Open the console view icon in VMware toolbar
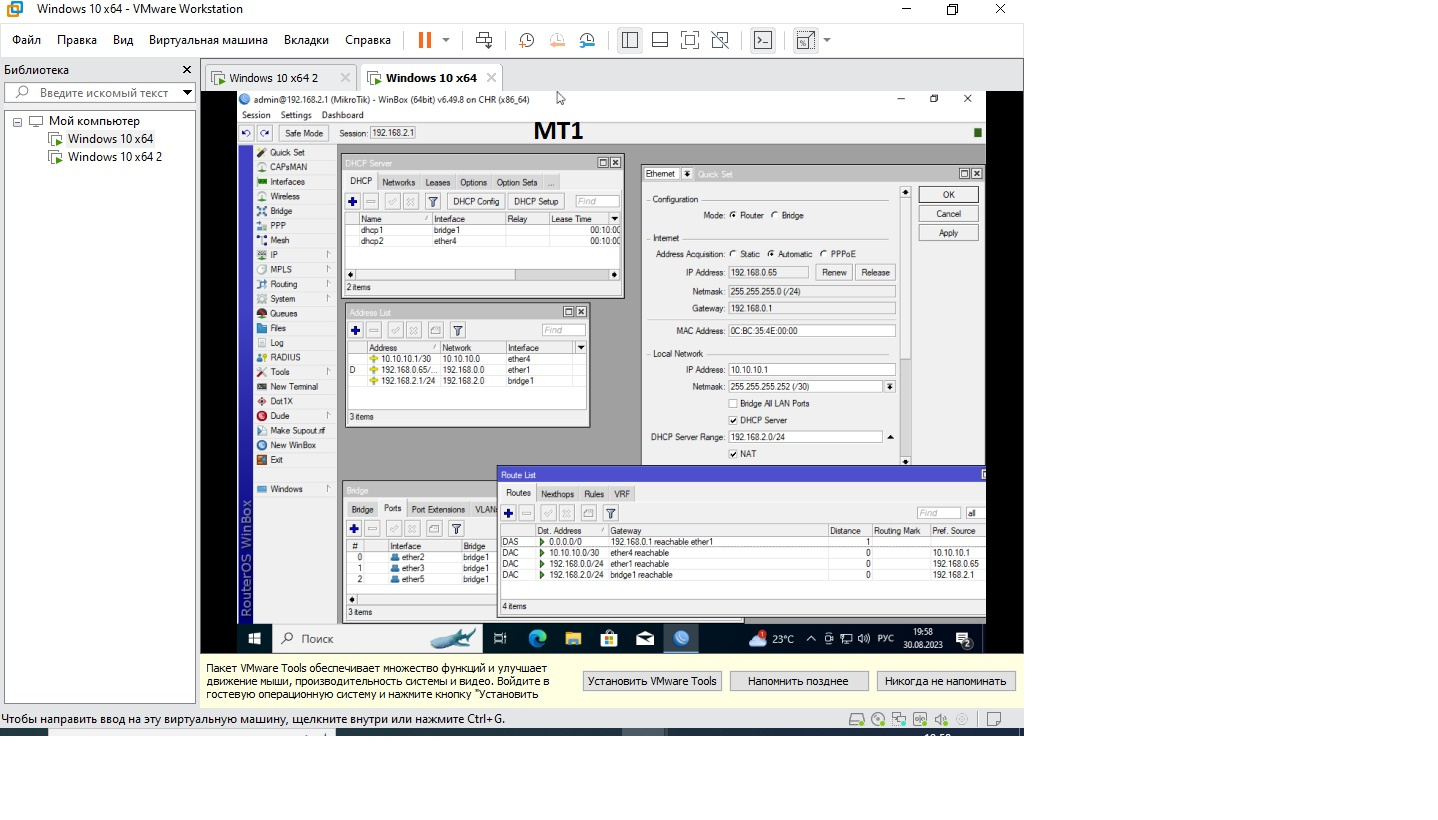 tap(763, 40)
